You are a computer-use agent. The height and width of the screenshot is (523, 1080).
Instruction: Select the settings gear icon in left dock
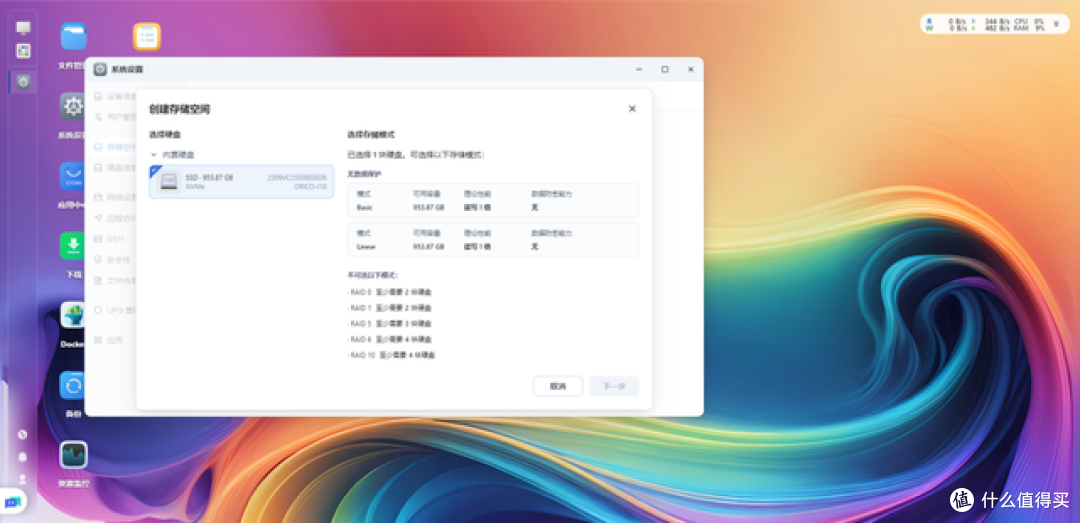pyautogui.click(x=23, y=82)
